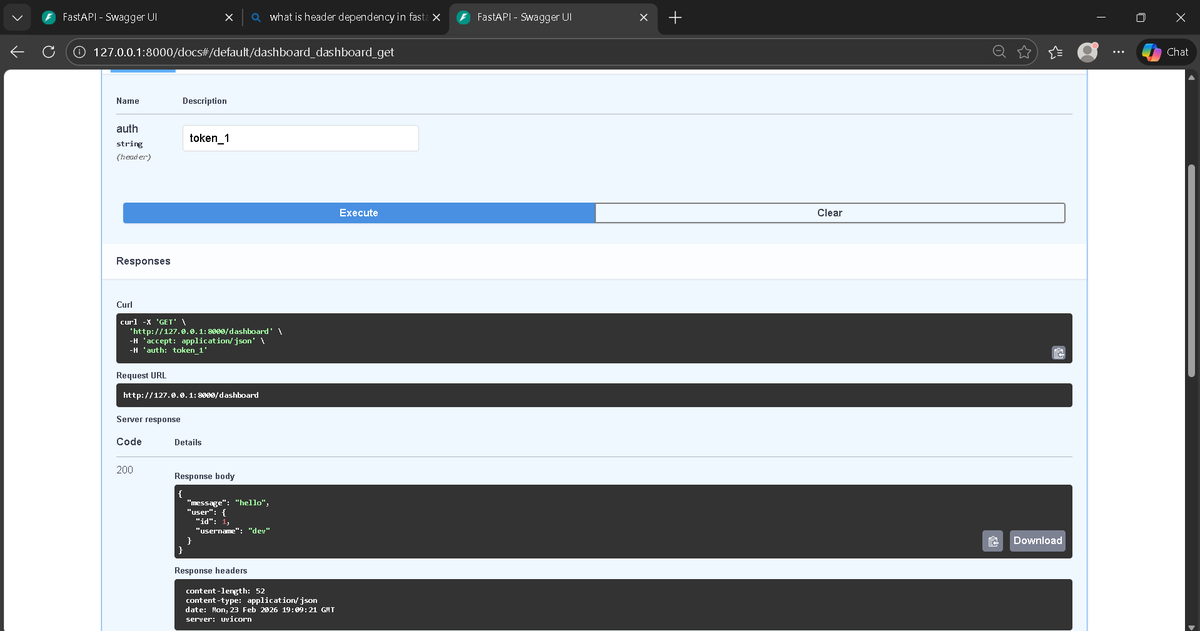Click the Description column header
Image resolution: width=1200 pixels, height=631 pixels.
[x=205, y=101]
